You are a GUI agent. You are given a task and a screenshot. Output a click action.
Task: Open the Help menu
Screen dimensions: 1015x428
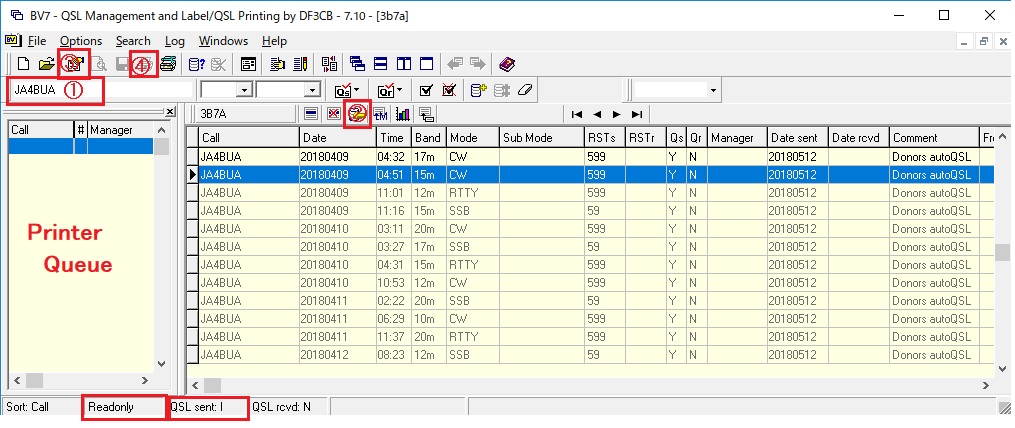[274, 41]
